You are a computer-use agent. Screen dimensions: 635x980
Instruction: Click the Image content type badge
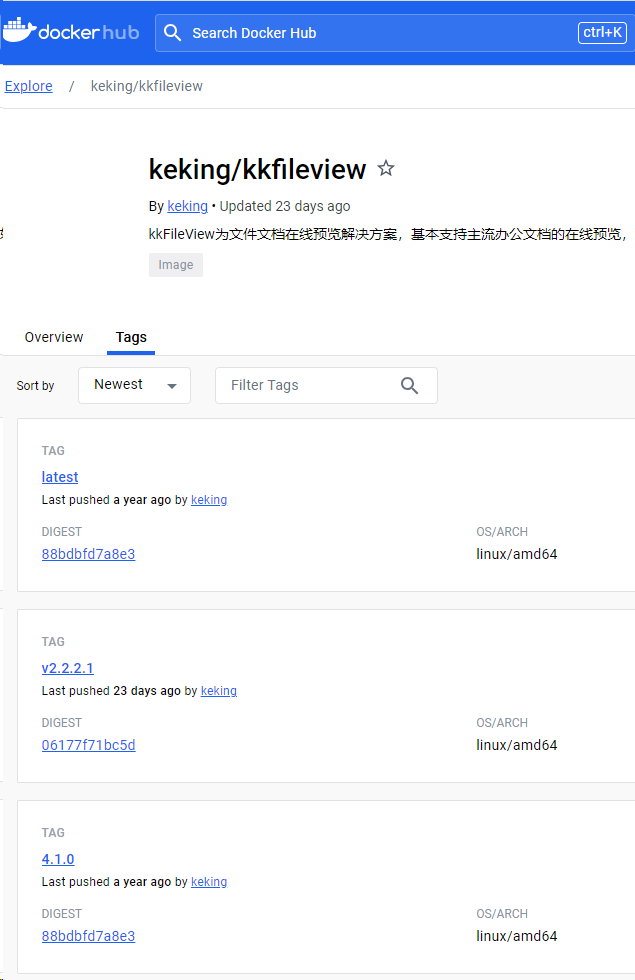175,264
